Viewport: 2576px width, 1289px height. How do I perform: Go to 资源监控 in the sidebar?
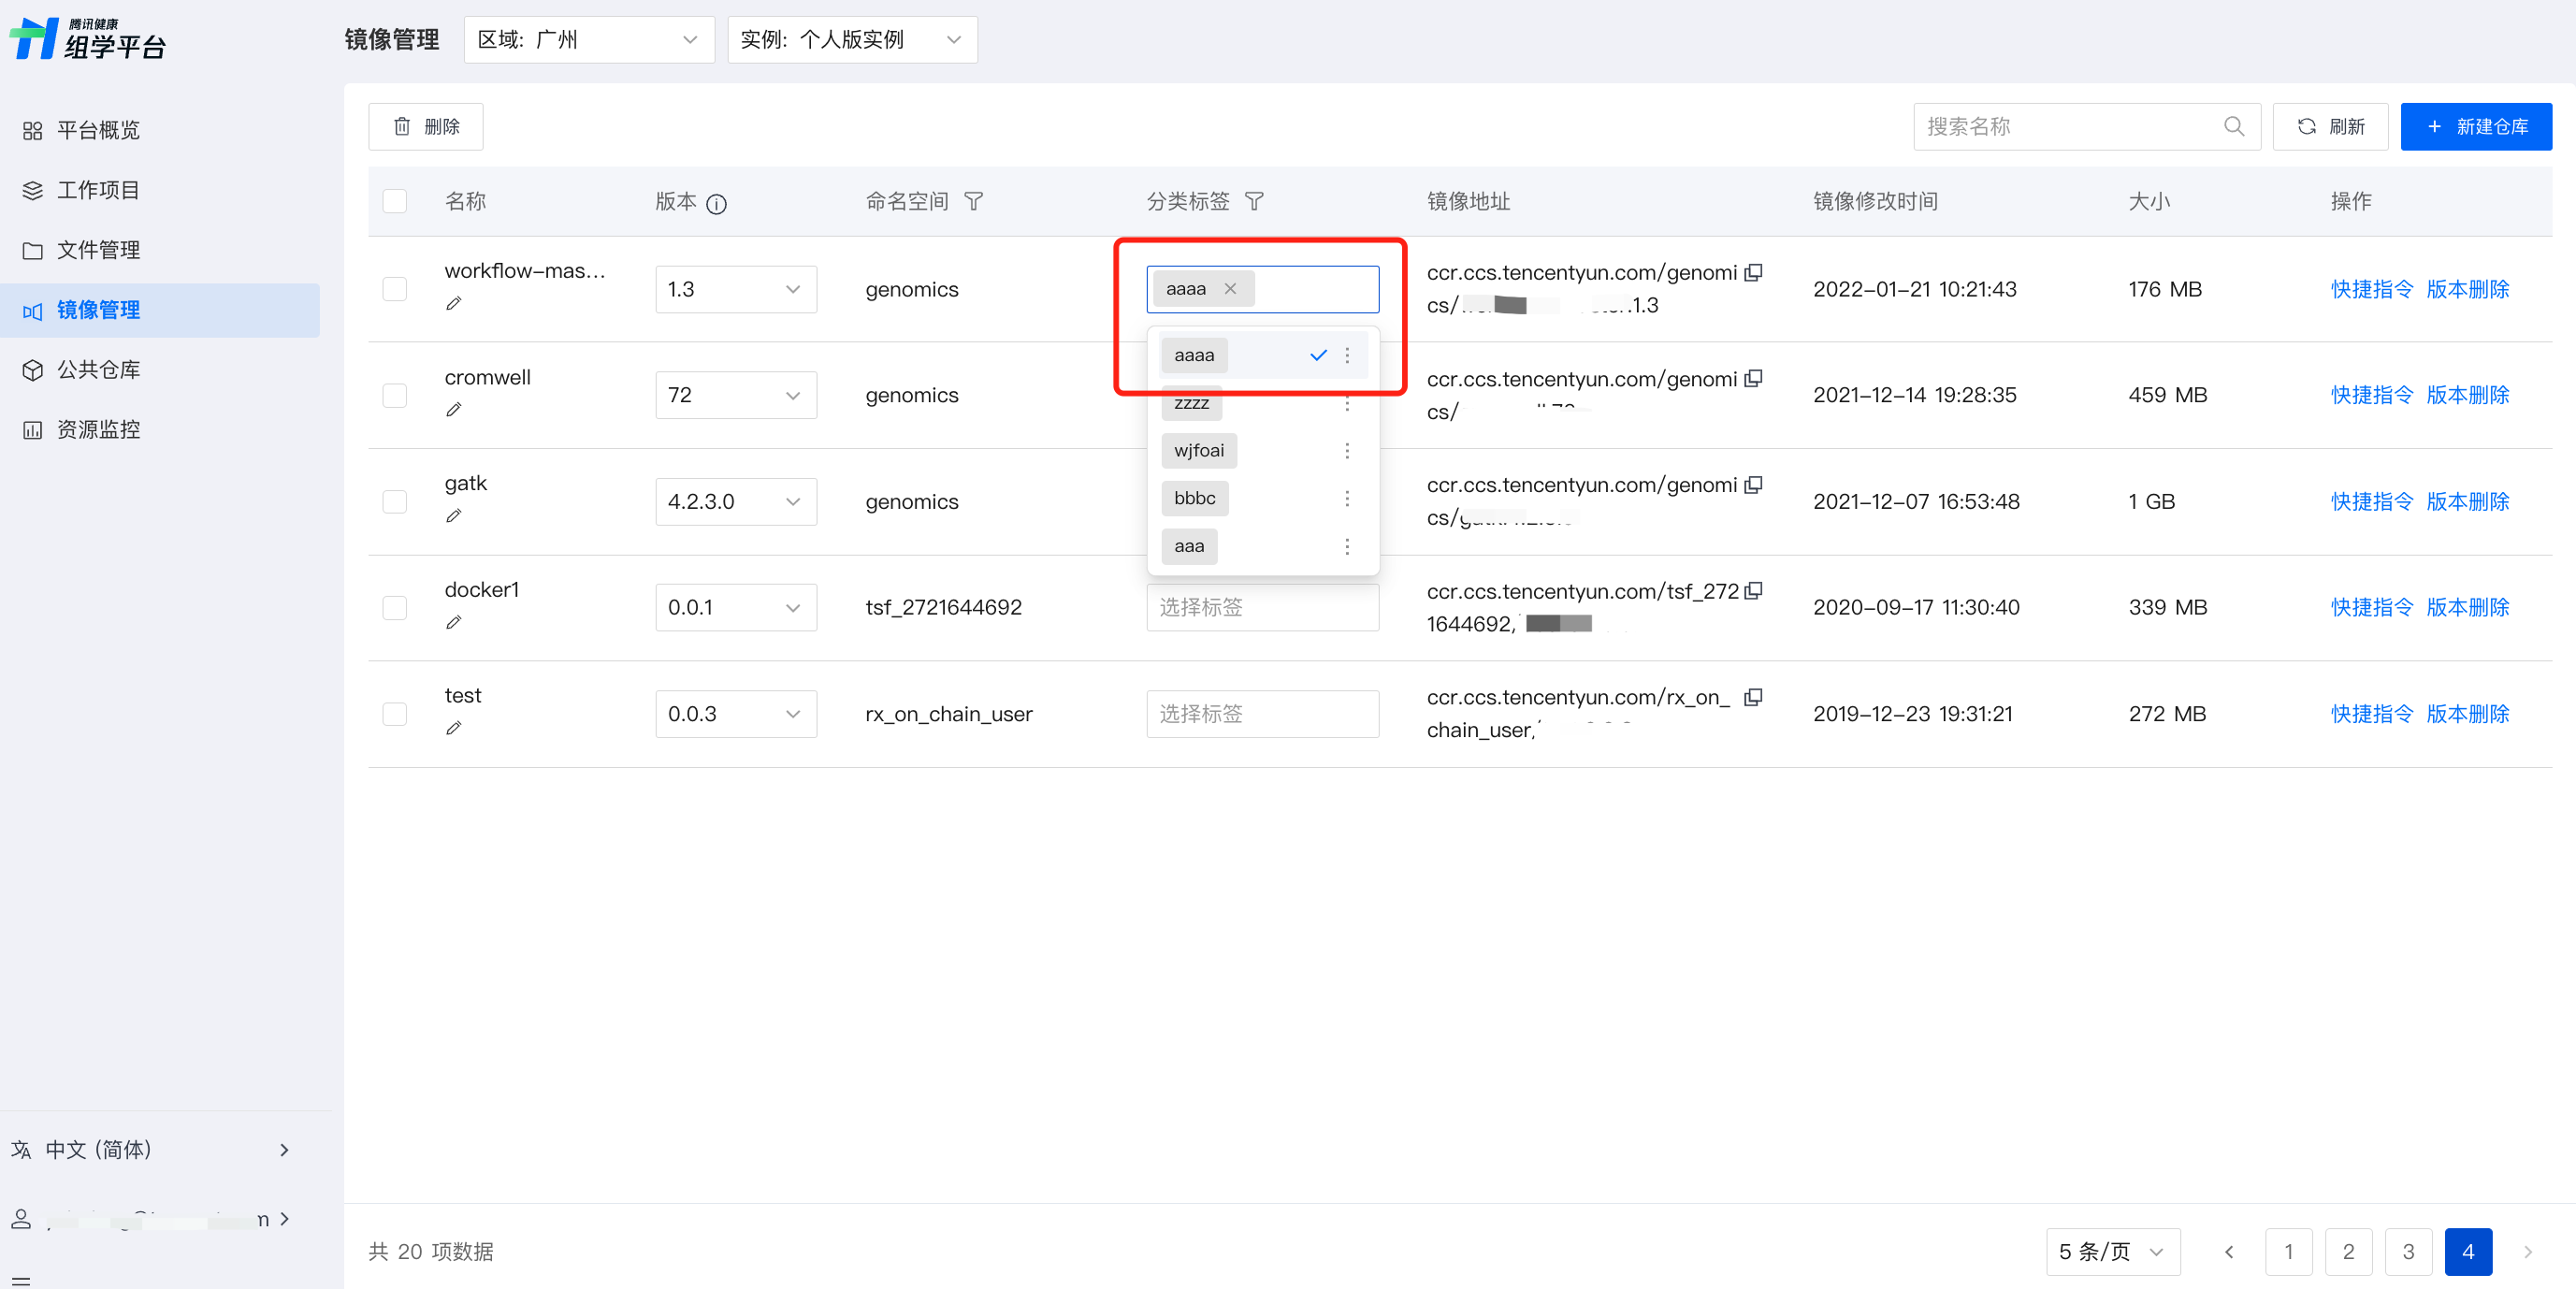(98, 430)
